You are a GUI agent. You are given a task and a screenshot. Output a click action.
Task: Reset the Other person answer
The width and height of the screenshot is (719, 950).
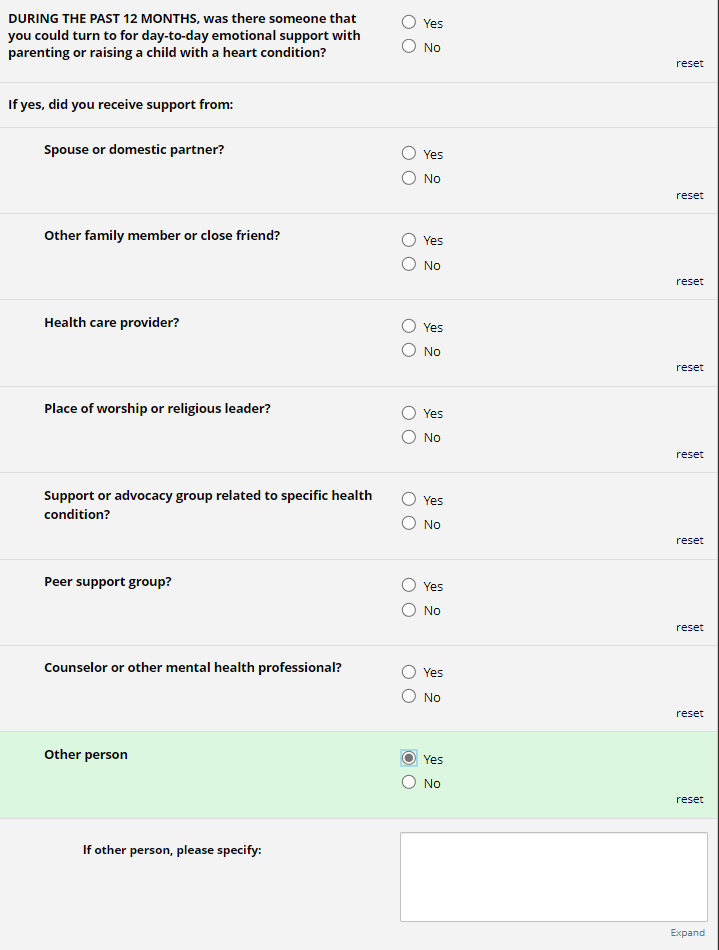click(x=689, y=799)
